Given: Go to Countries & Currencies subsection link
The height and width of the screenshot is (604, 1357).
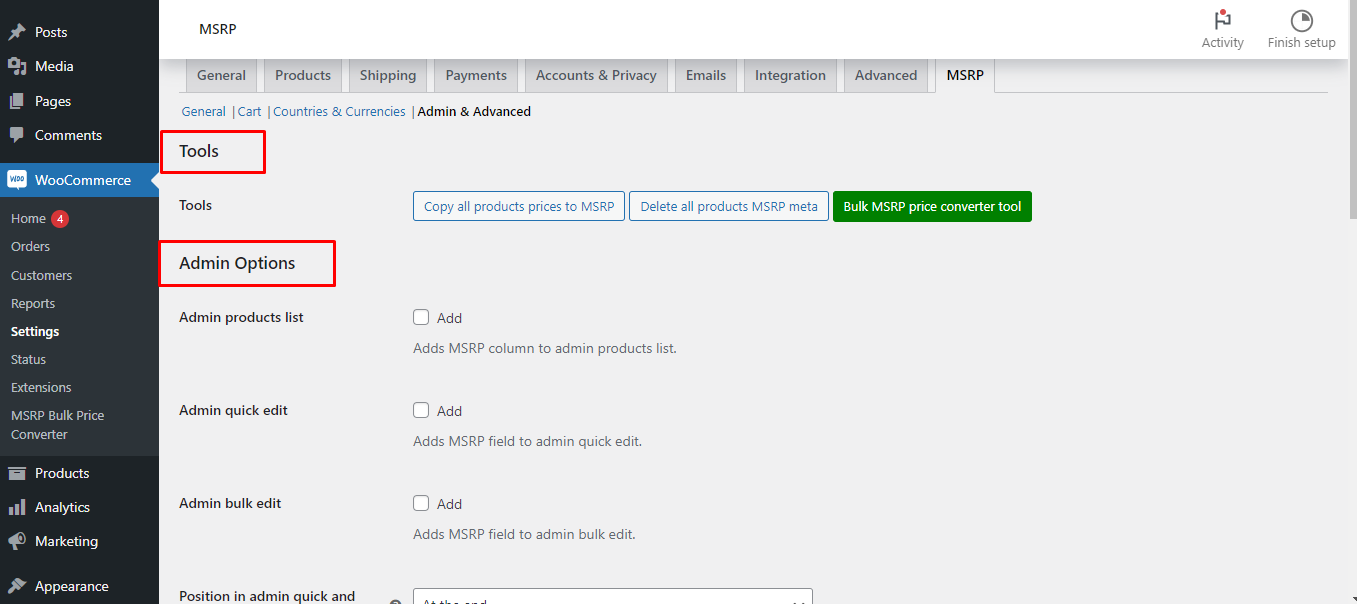Looking at the screenshot, I should click(x=339, y=111).
